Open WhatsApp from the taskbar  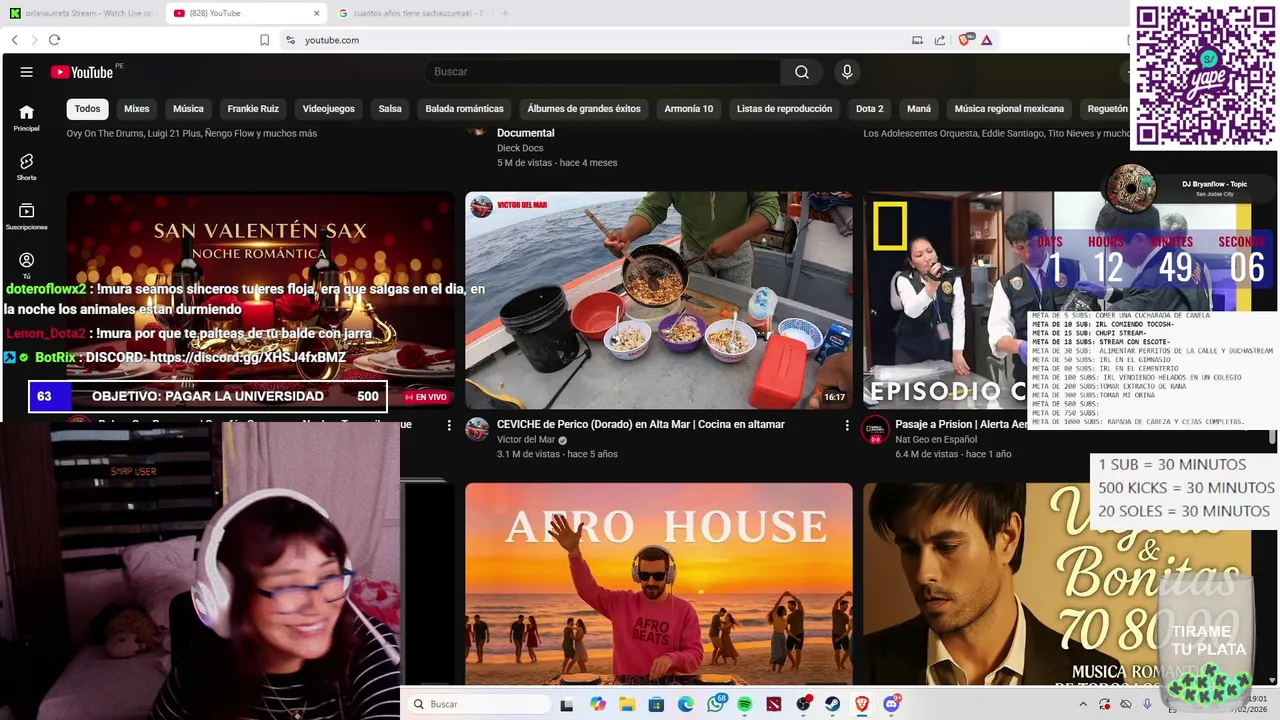(x=716, y=704)
